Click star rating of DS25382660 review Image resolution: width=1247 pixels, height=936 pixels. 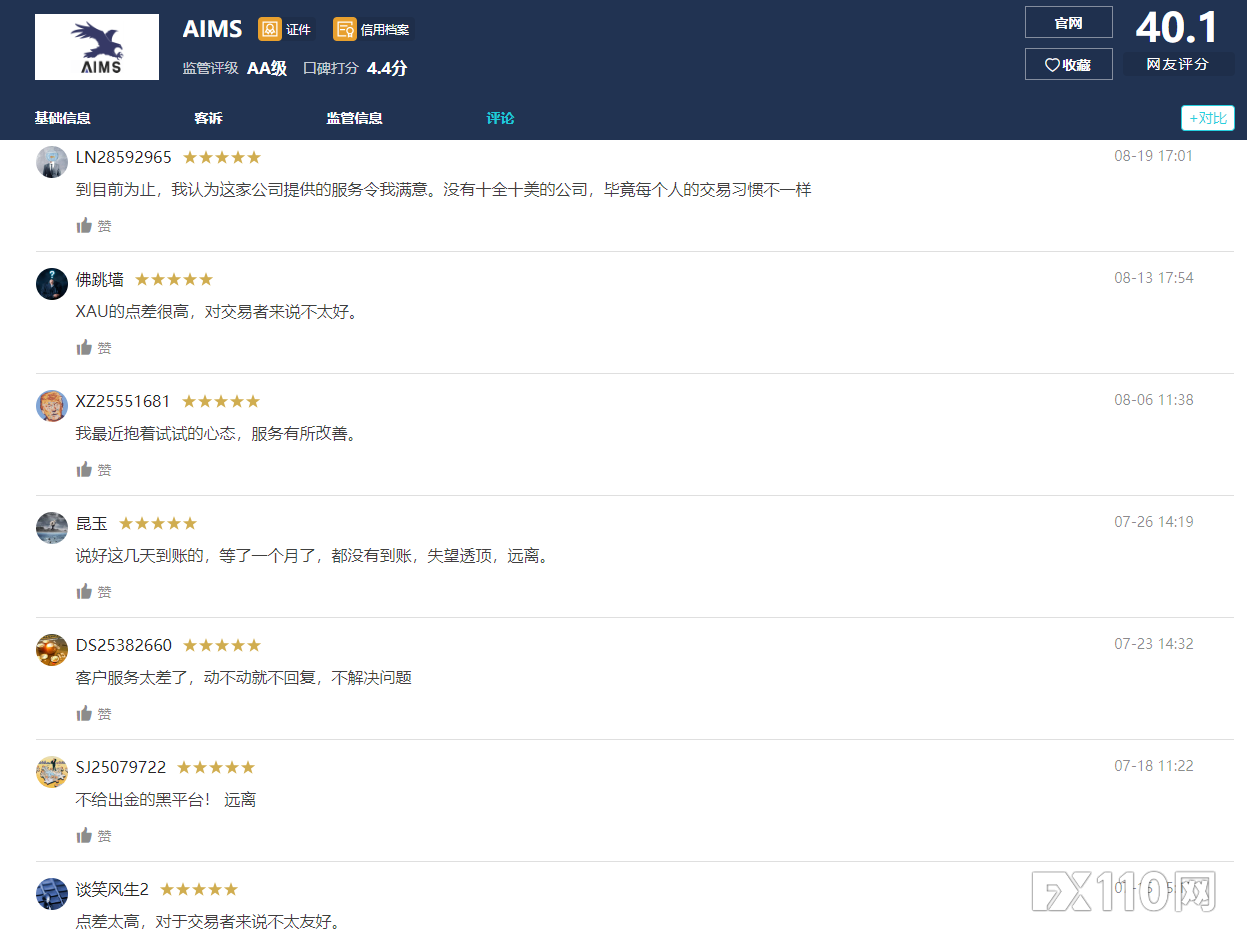tap(222, 646)
